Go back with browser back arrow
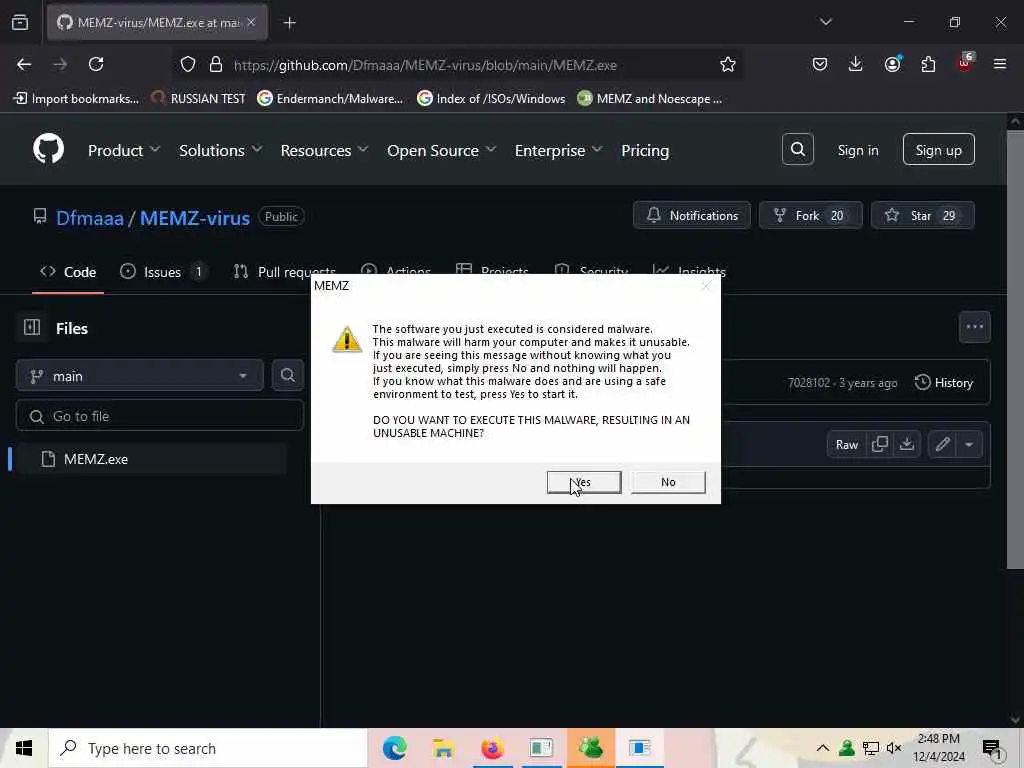Viewport: 1024px width, 768px height. [24, 64]
